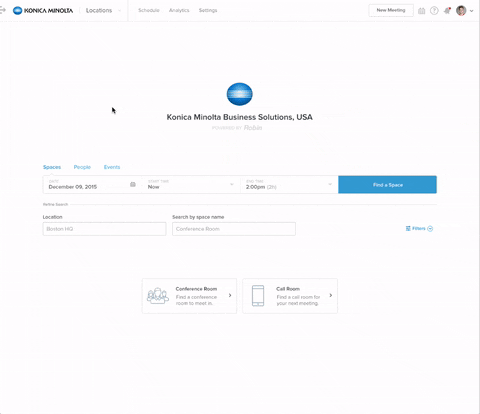Select the Call Room phone icon card

pos(290,296)
